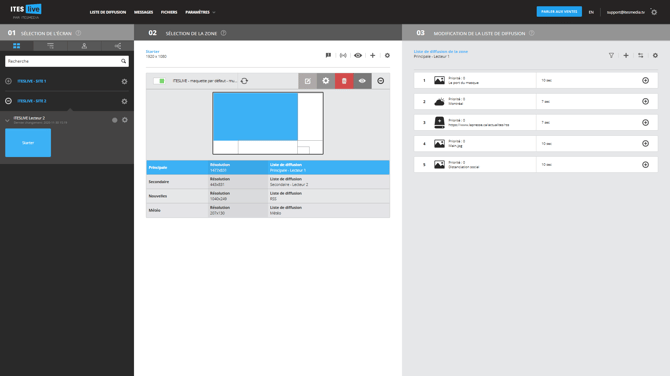This screenshot has height=376, width=670.
Task: Click the flag icon in zone toolbar
Action: (328, 56)
